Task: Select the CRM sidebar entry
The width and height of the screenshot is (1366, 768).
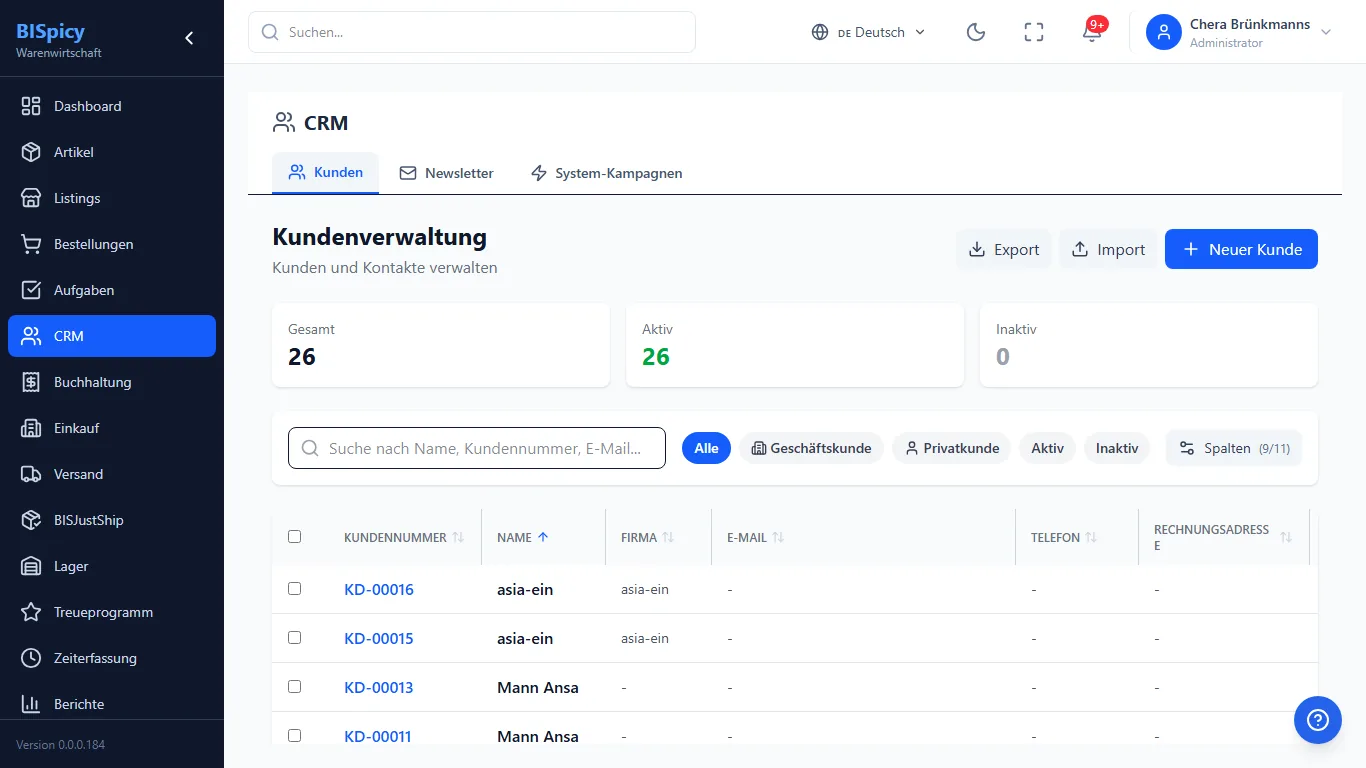Action: coord(112,336)
